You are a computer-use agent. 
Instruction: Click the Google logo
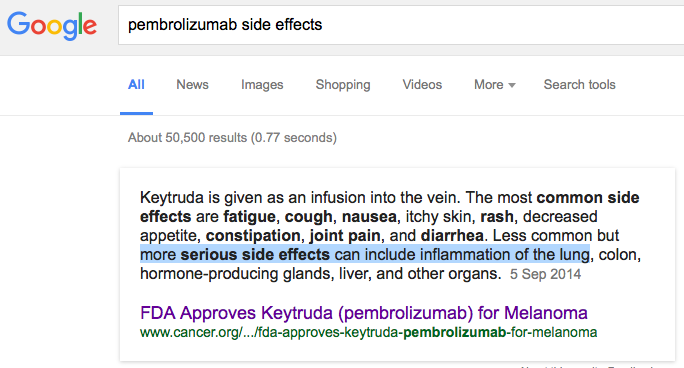[x=52, y=25]
